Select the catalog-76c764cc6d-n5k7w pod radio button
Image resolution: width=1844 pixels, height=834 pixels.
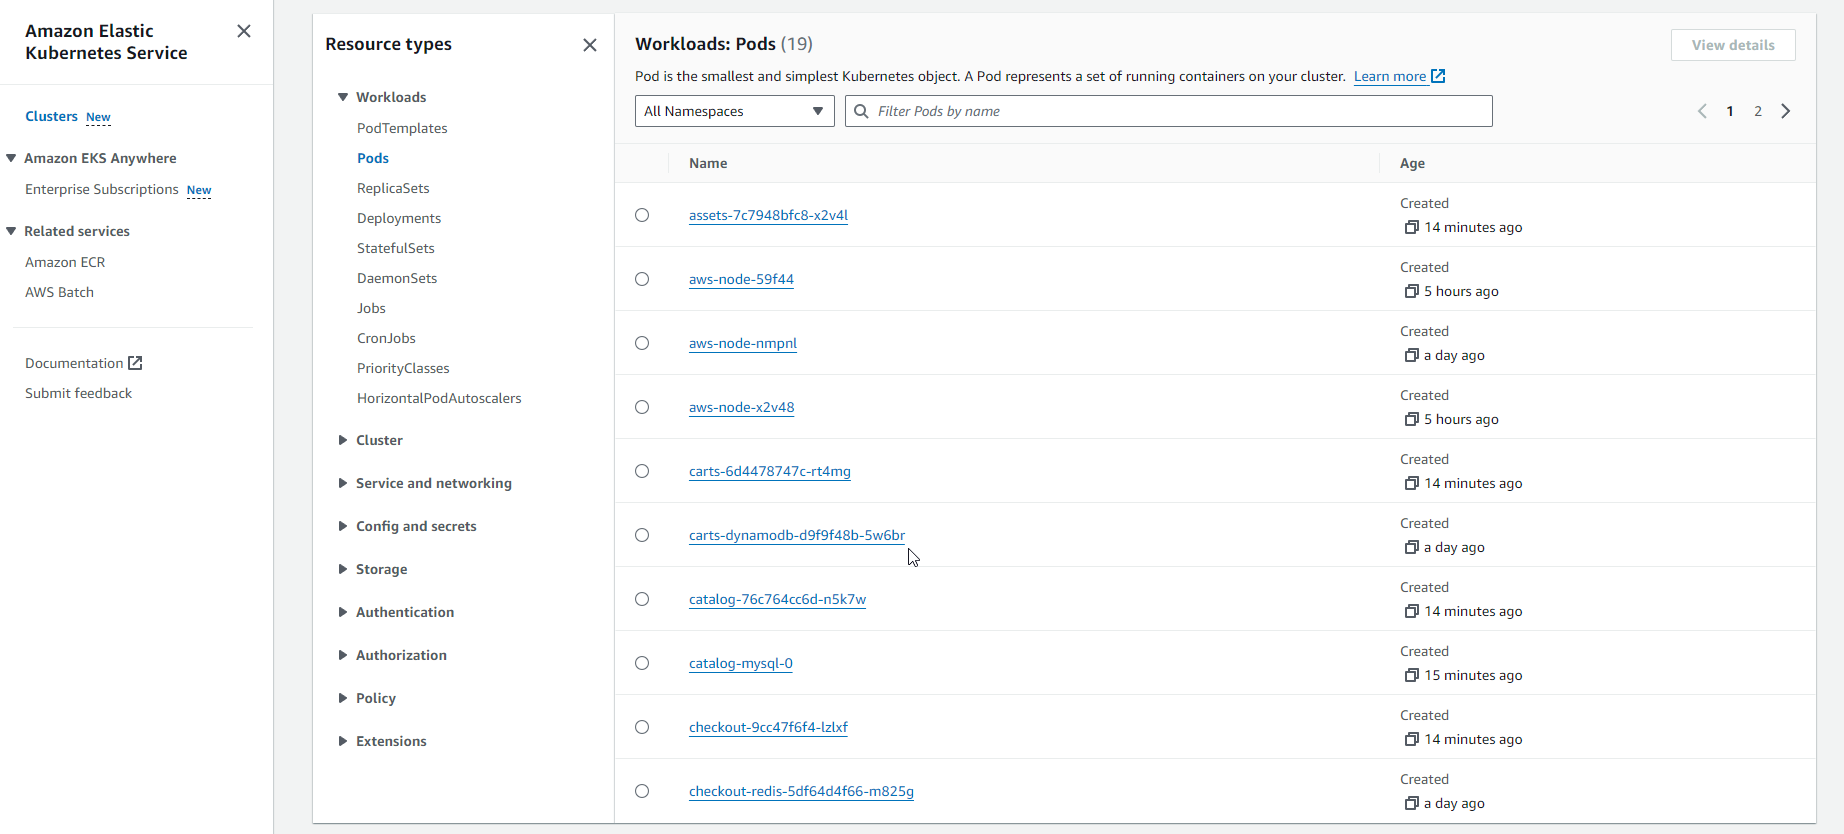[642, 599]
